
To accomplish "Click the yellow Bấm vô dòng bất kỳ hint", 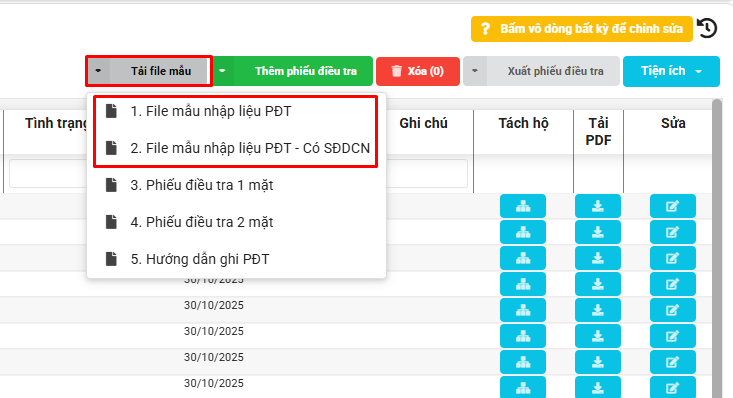I will tap(582, 29).
